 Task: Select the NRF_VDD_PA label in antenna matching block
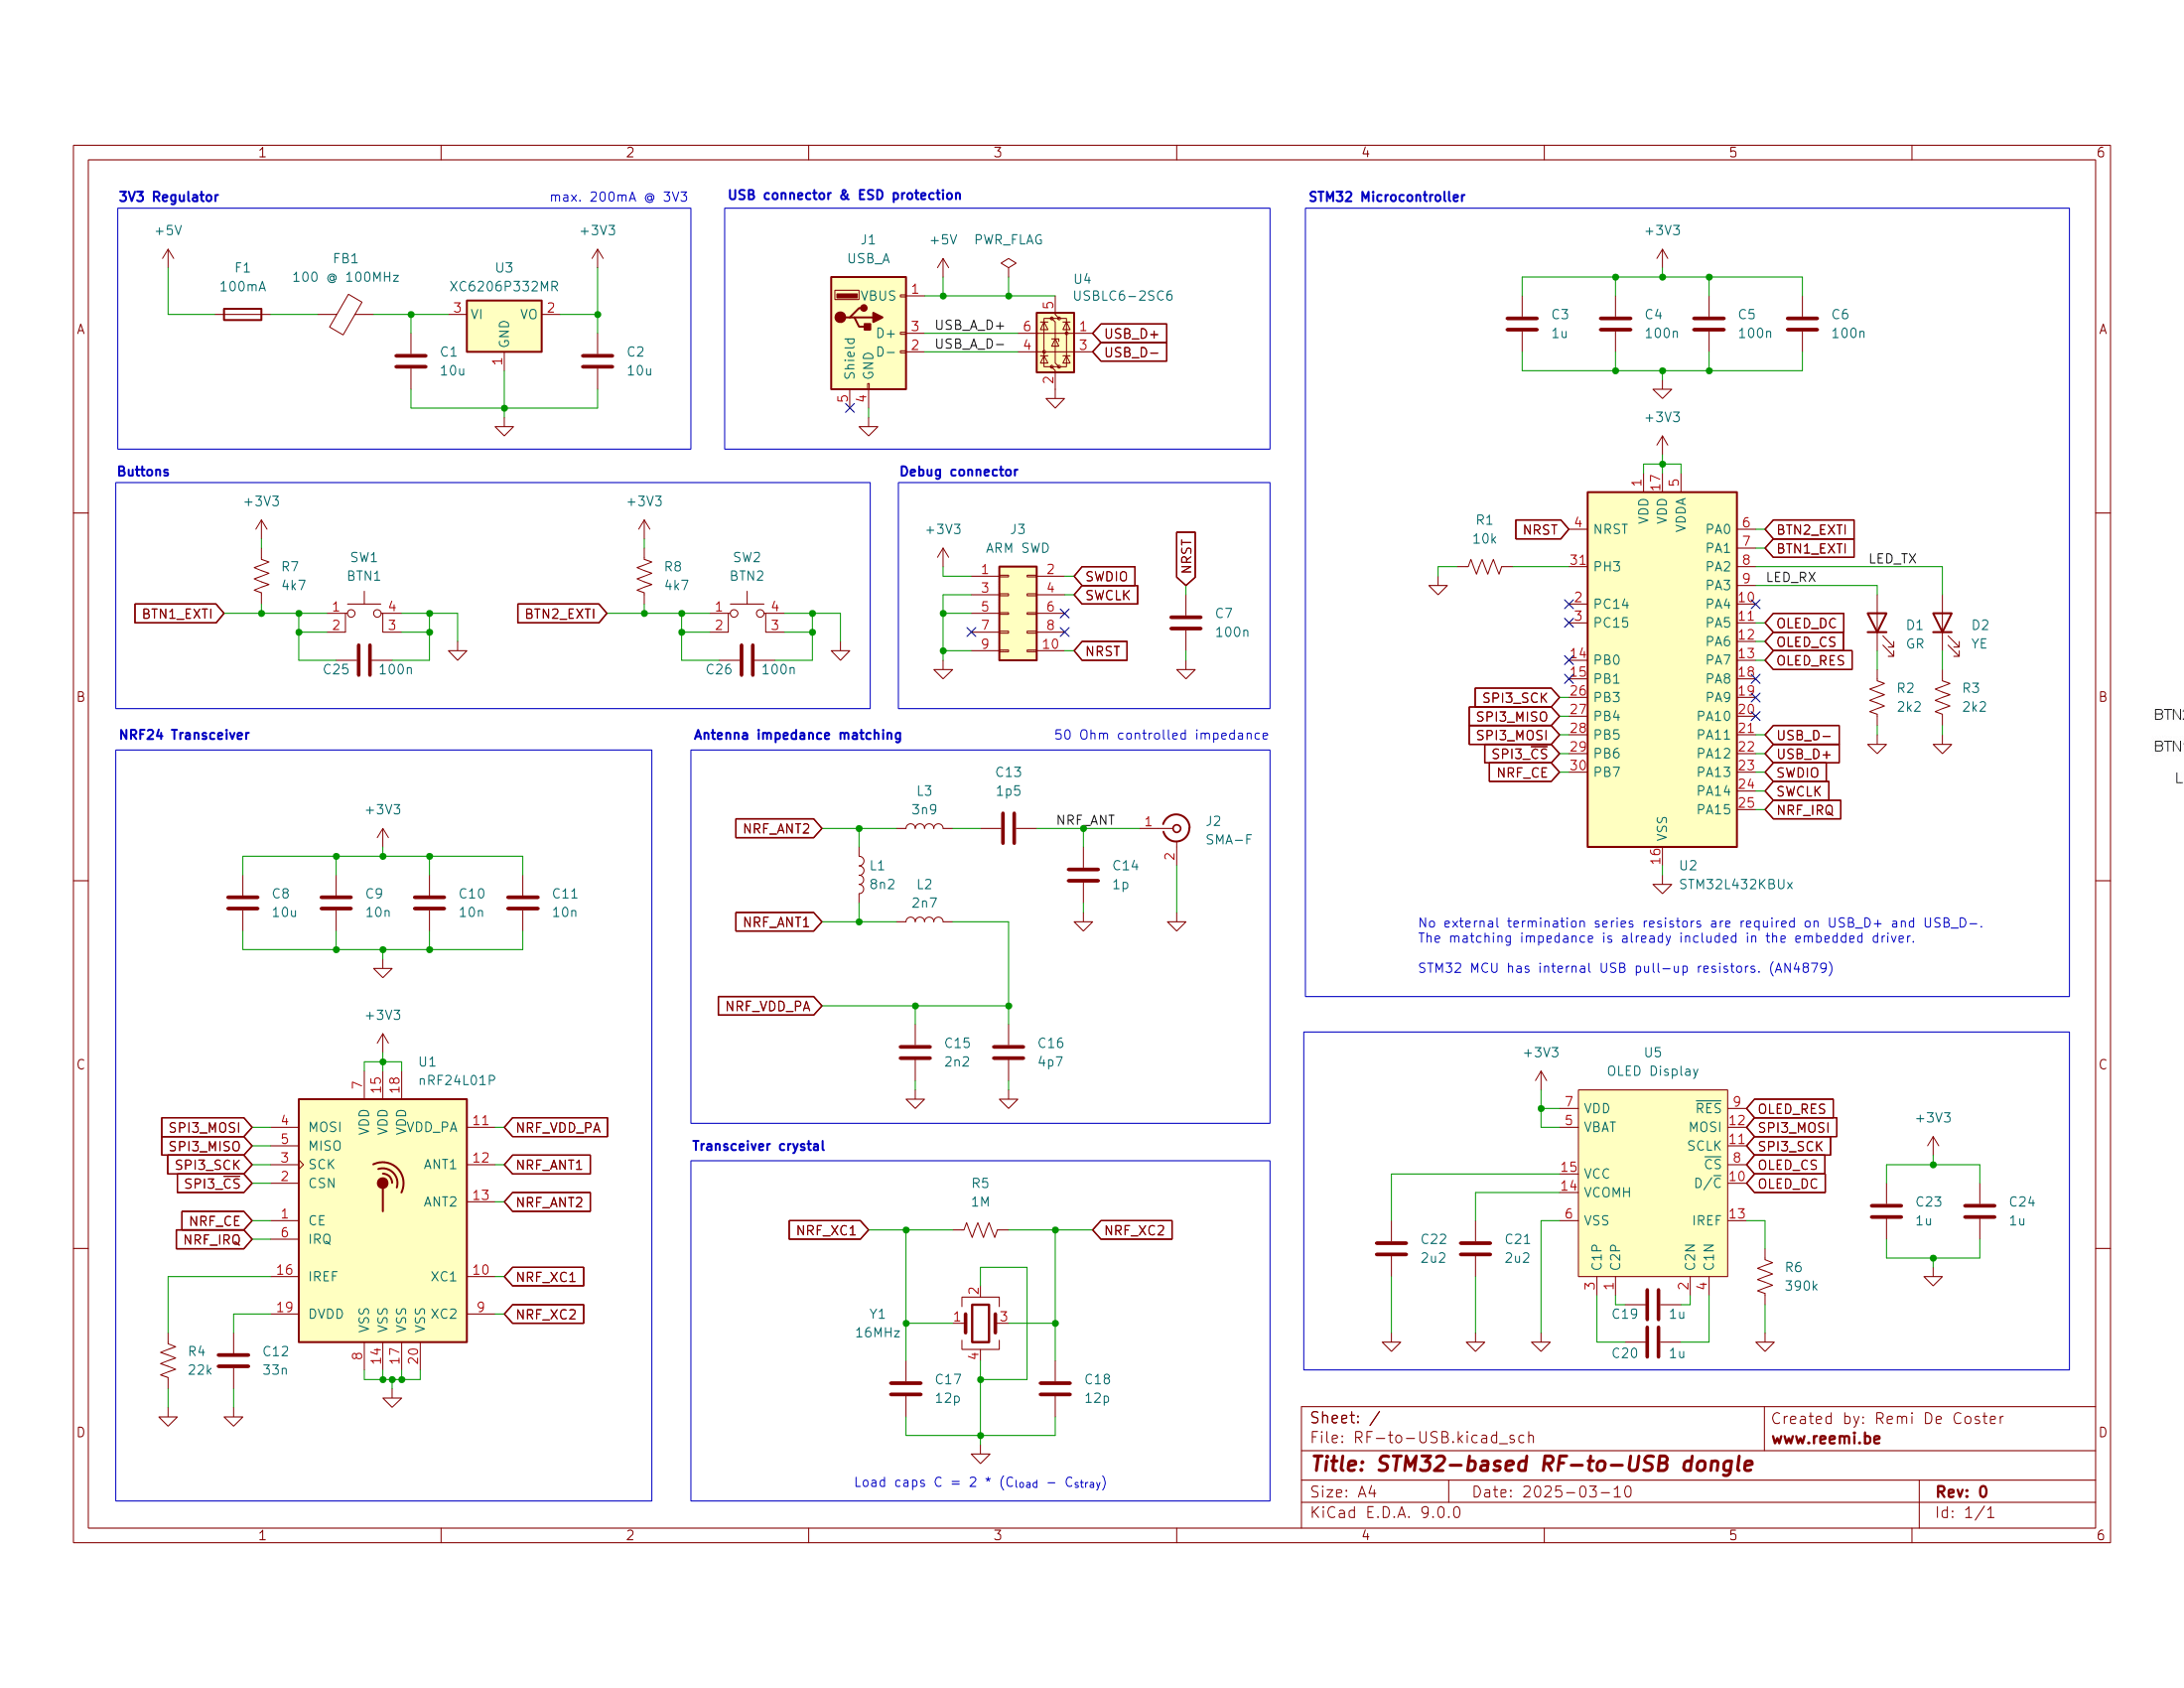[x=769, y=1006]
